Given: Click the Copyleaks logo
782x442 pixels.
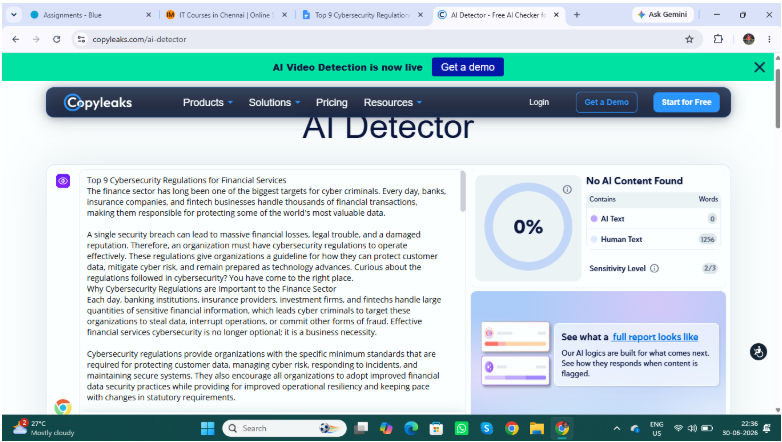Looking at the screenshot, I should click(x=98, y=102).
